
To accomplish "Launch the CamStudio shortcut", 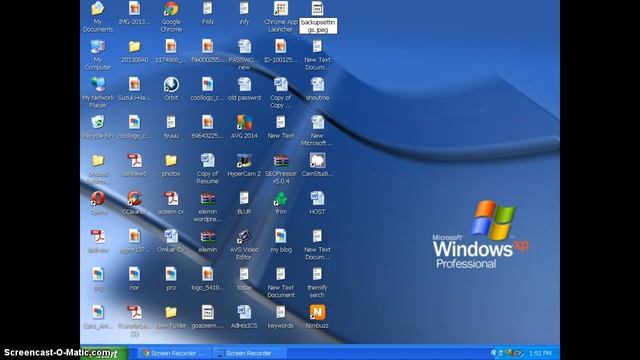I will [x=317, y=160].
